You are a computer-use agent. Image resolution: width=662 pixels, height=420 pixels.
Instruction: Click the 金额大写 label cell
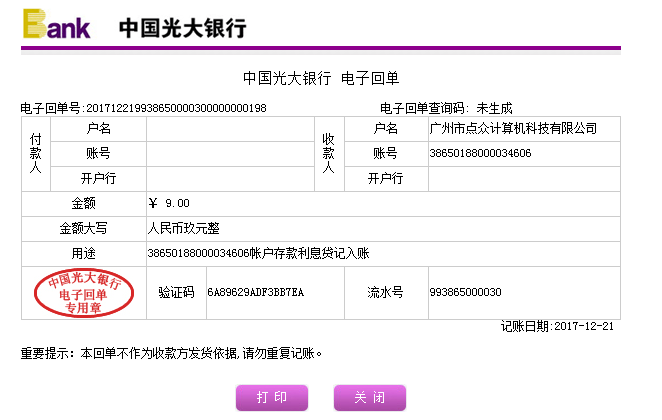click(84, 229)
